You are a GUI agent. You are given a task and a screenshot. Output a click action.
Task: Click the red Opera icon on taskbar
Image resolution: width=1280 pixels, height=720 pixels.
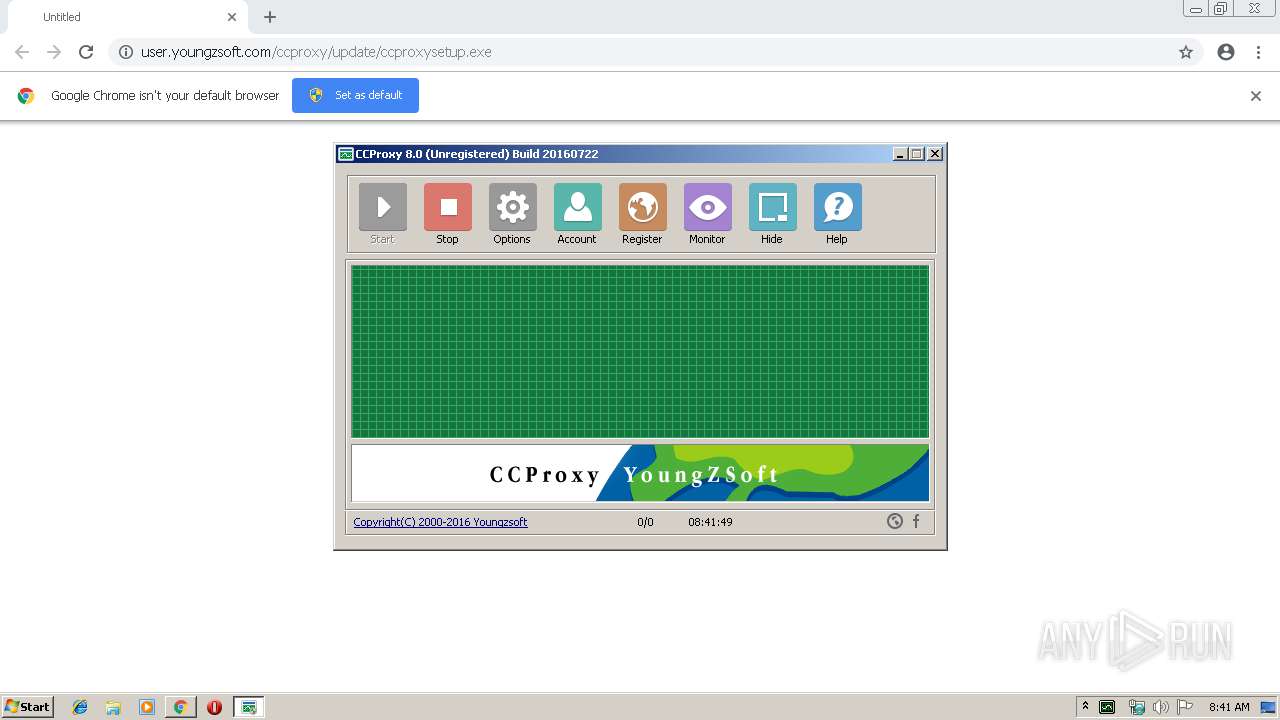214,707
